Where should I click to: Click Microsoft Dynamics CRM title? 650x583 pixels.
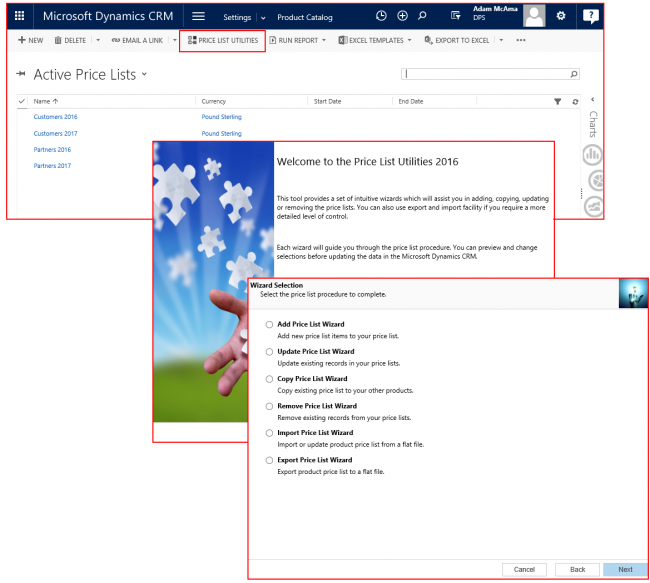[108, 16]
